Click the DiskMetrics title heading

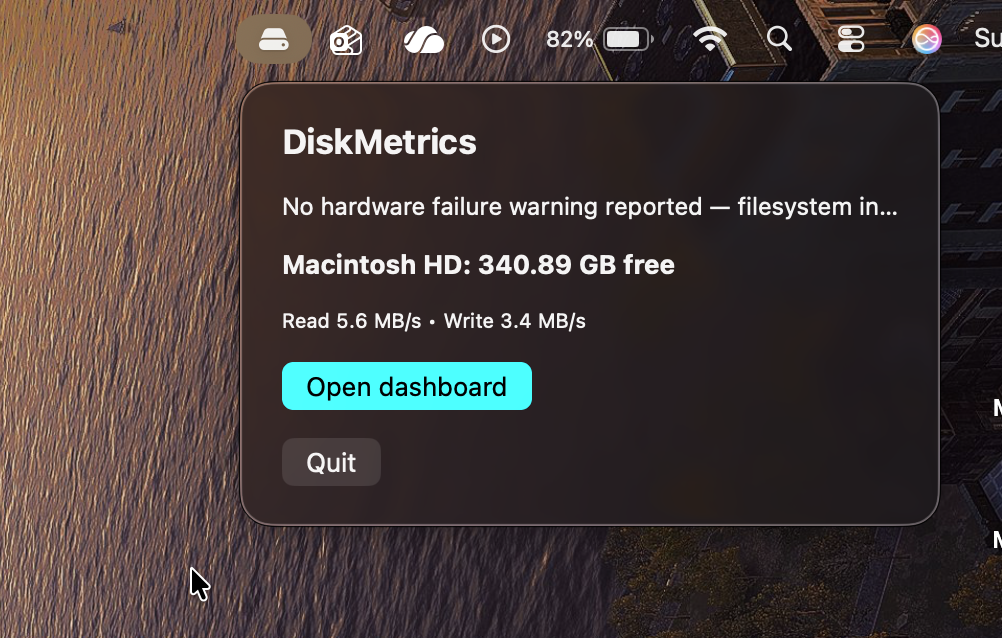tap(380, 142)
